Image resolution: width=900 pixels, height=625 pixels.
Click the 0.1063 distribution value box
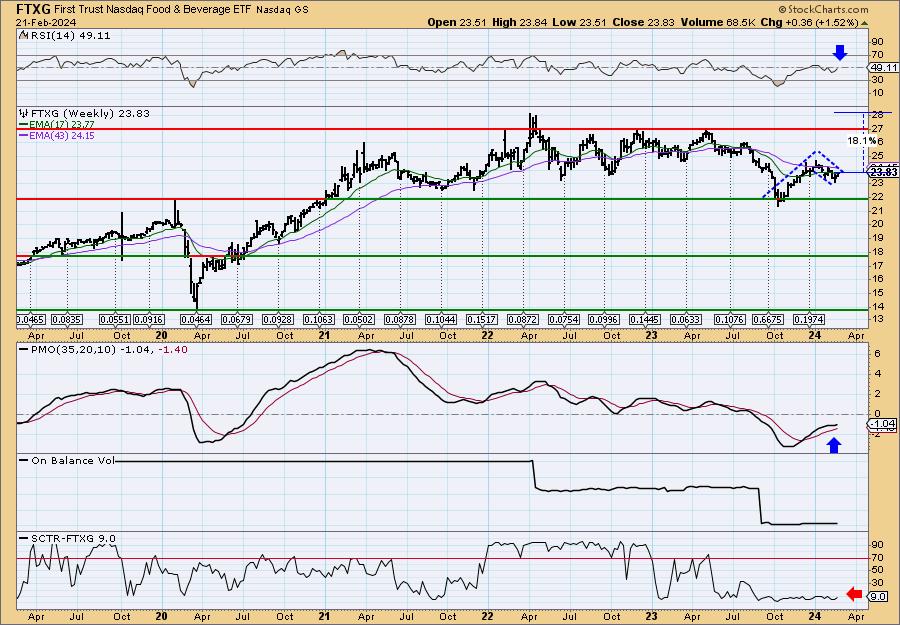[319, 319]
